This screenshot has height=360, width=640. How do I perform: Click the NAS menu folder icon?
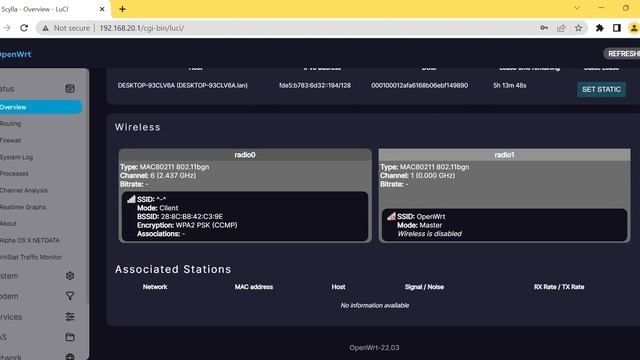click(x=70, y=337)
